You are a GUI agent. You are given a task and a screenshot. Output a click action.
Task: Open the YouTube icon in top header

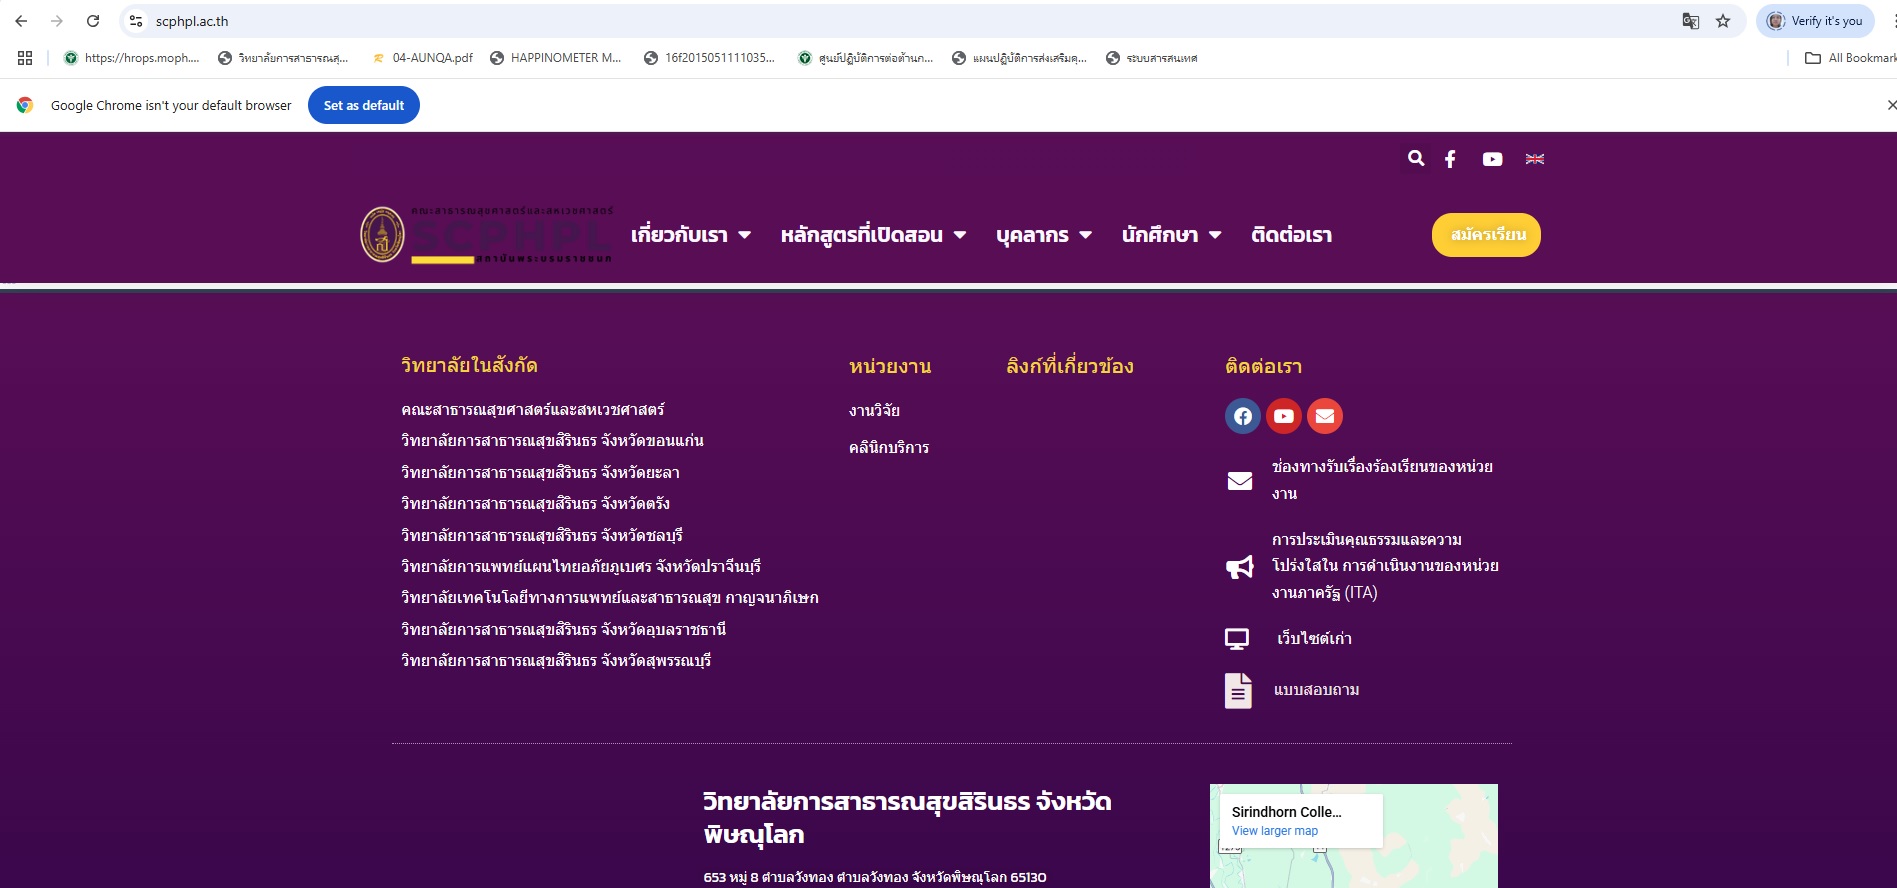[x=1492, y=159]
